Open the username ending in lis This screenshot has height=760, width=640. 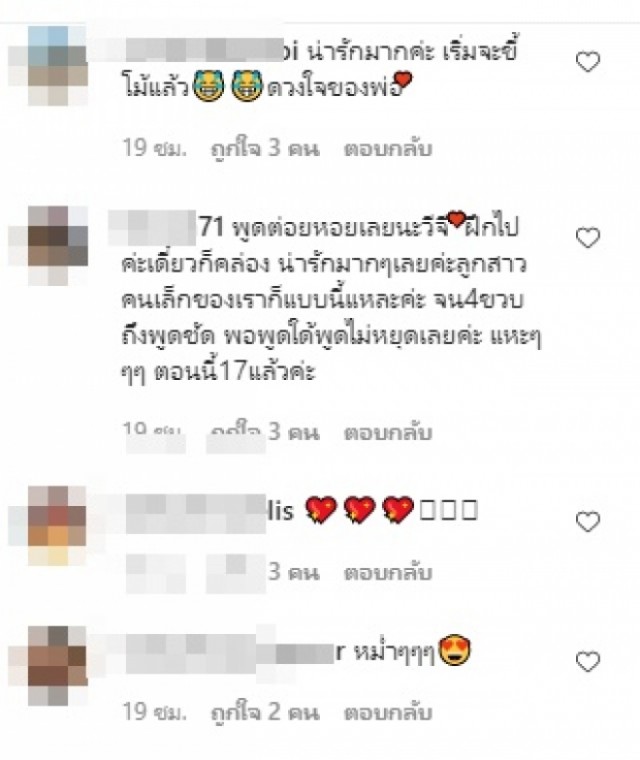[201, 511]
